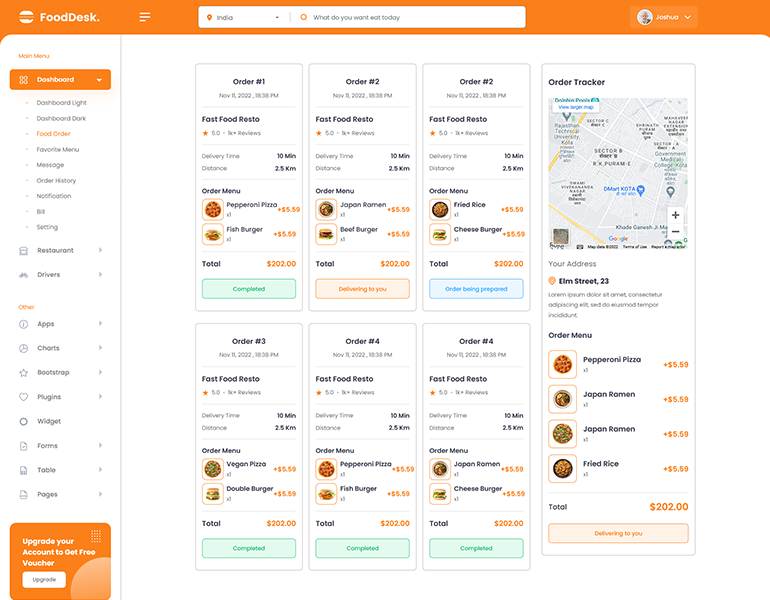Click the Apps info icon in sidebar
Screen dimensions: 770x600
point(23,324)
